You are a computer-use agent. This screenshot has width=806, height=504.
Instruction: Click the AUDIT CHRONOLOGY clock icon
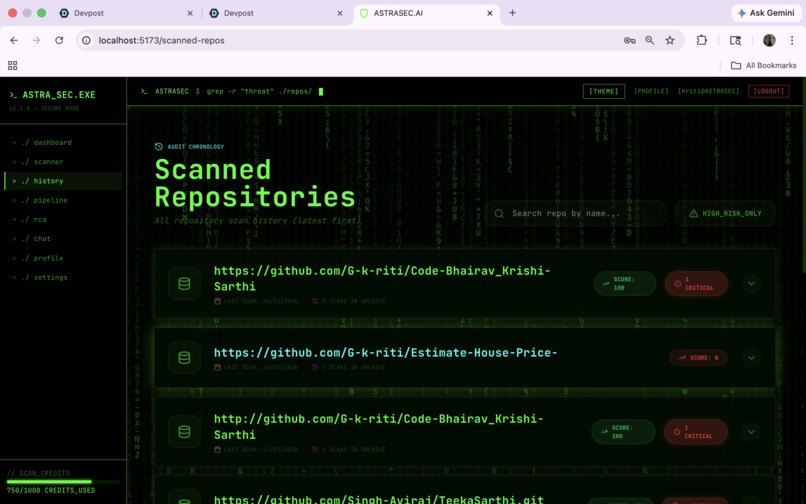click(x=159, y=147)
